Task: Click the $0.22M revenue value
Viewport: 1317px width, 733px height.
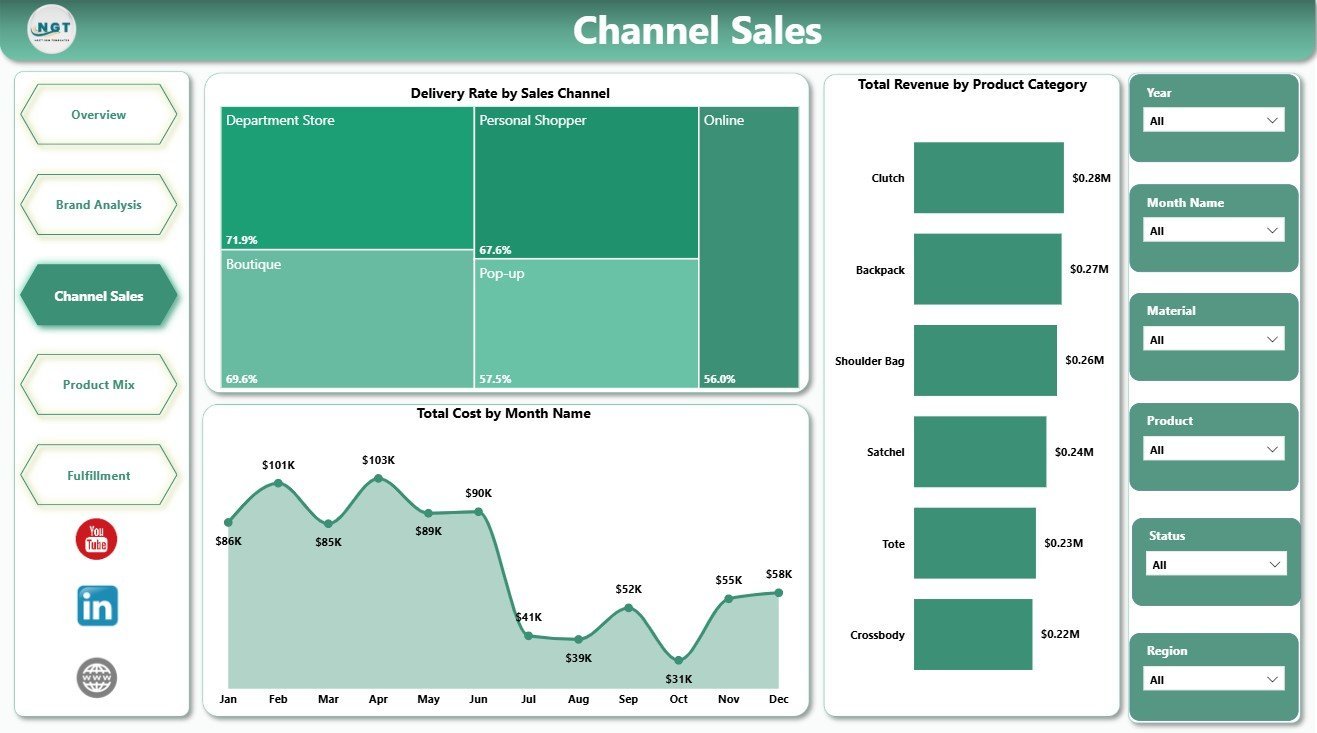Action: tap(1060, 634)
